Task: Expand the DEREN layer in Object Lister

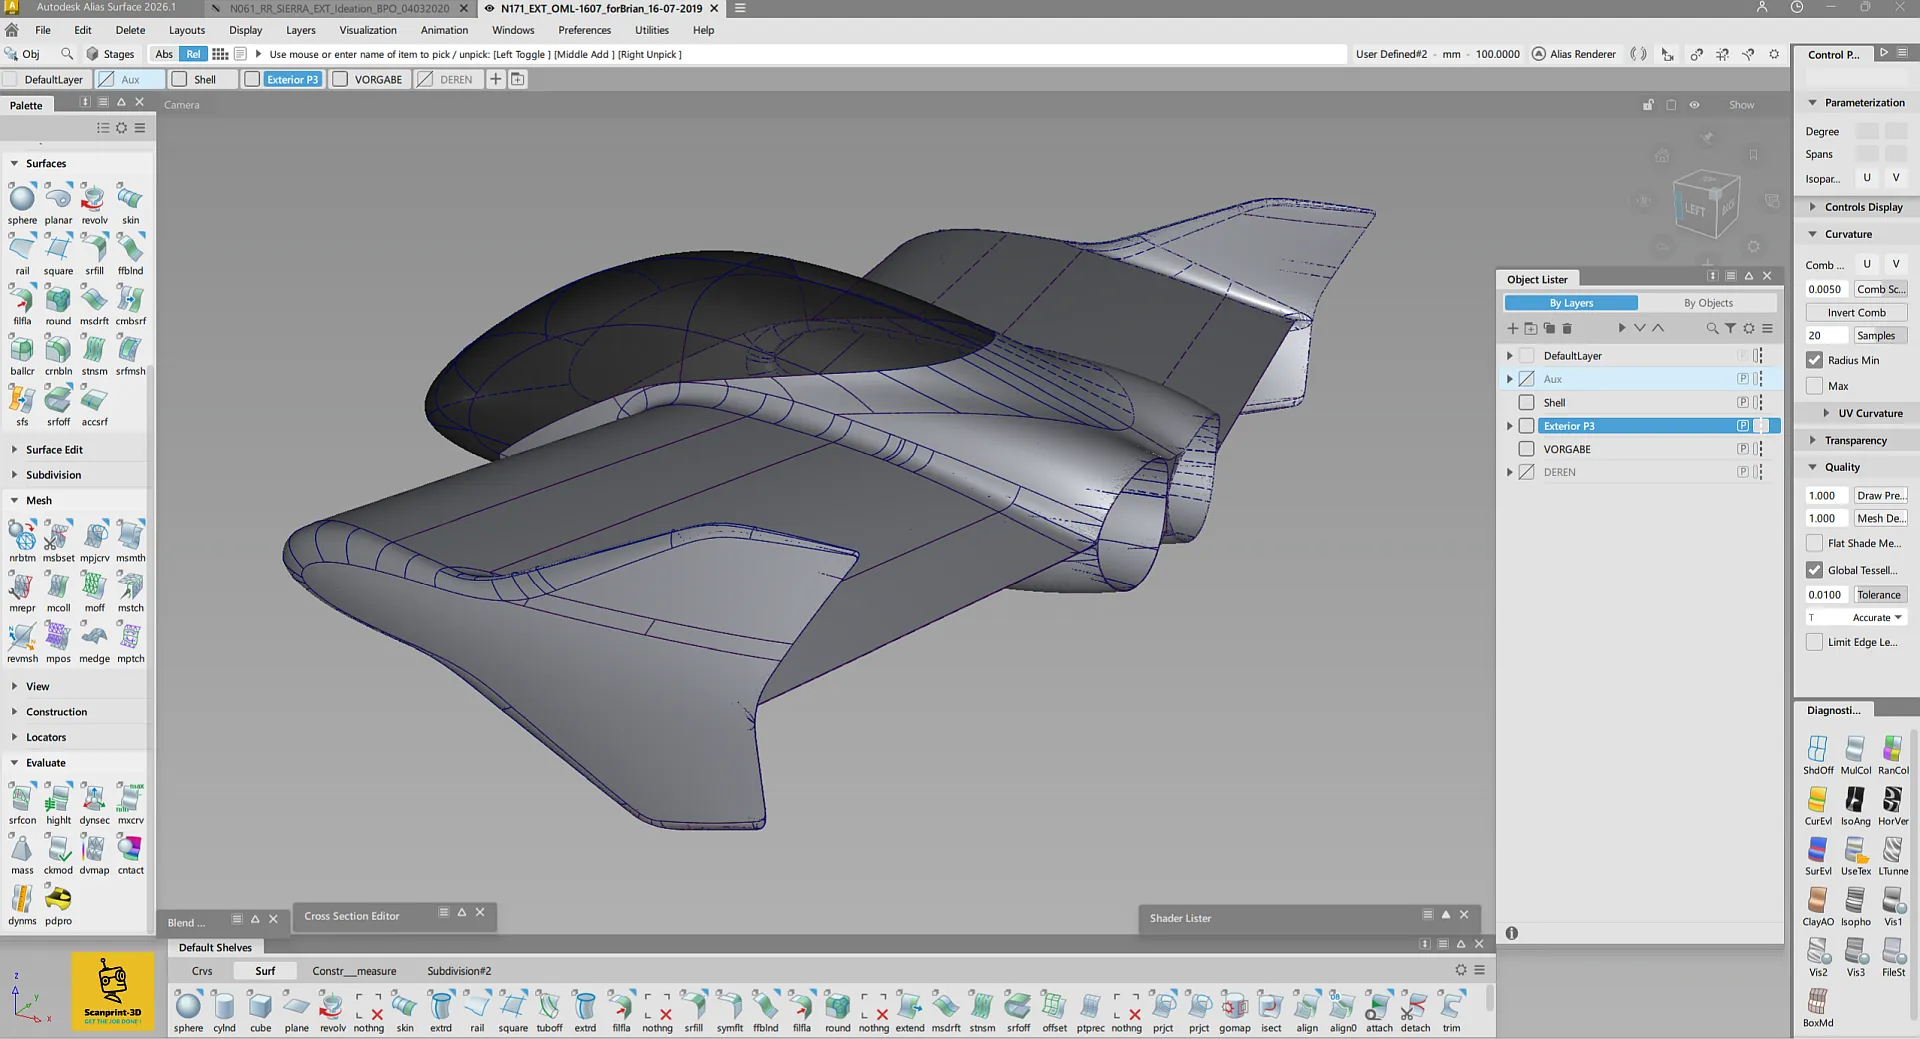Action: click(x=1510, y=472)
